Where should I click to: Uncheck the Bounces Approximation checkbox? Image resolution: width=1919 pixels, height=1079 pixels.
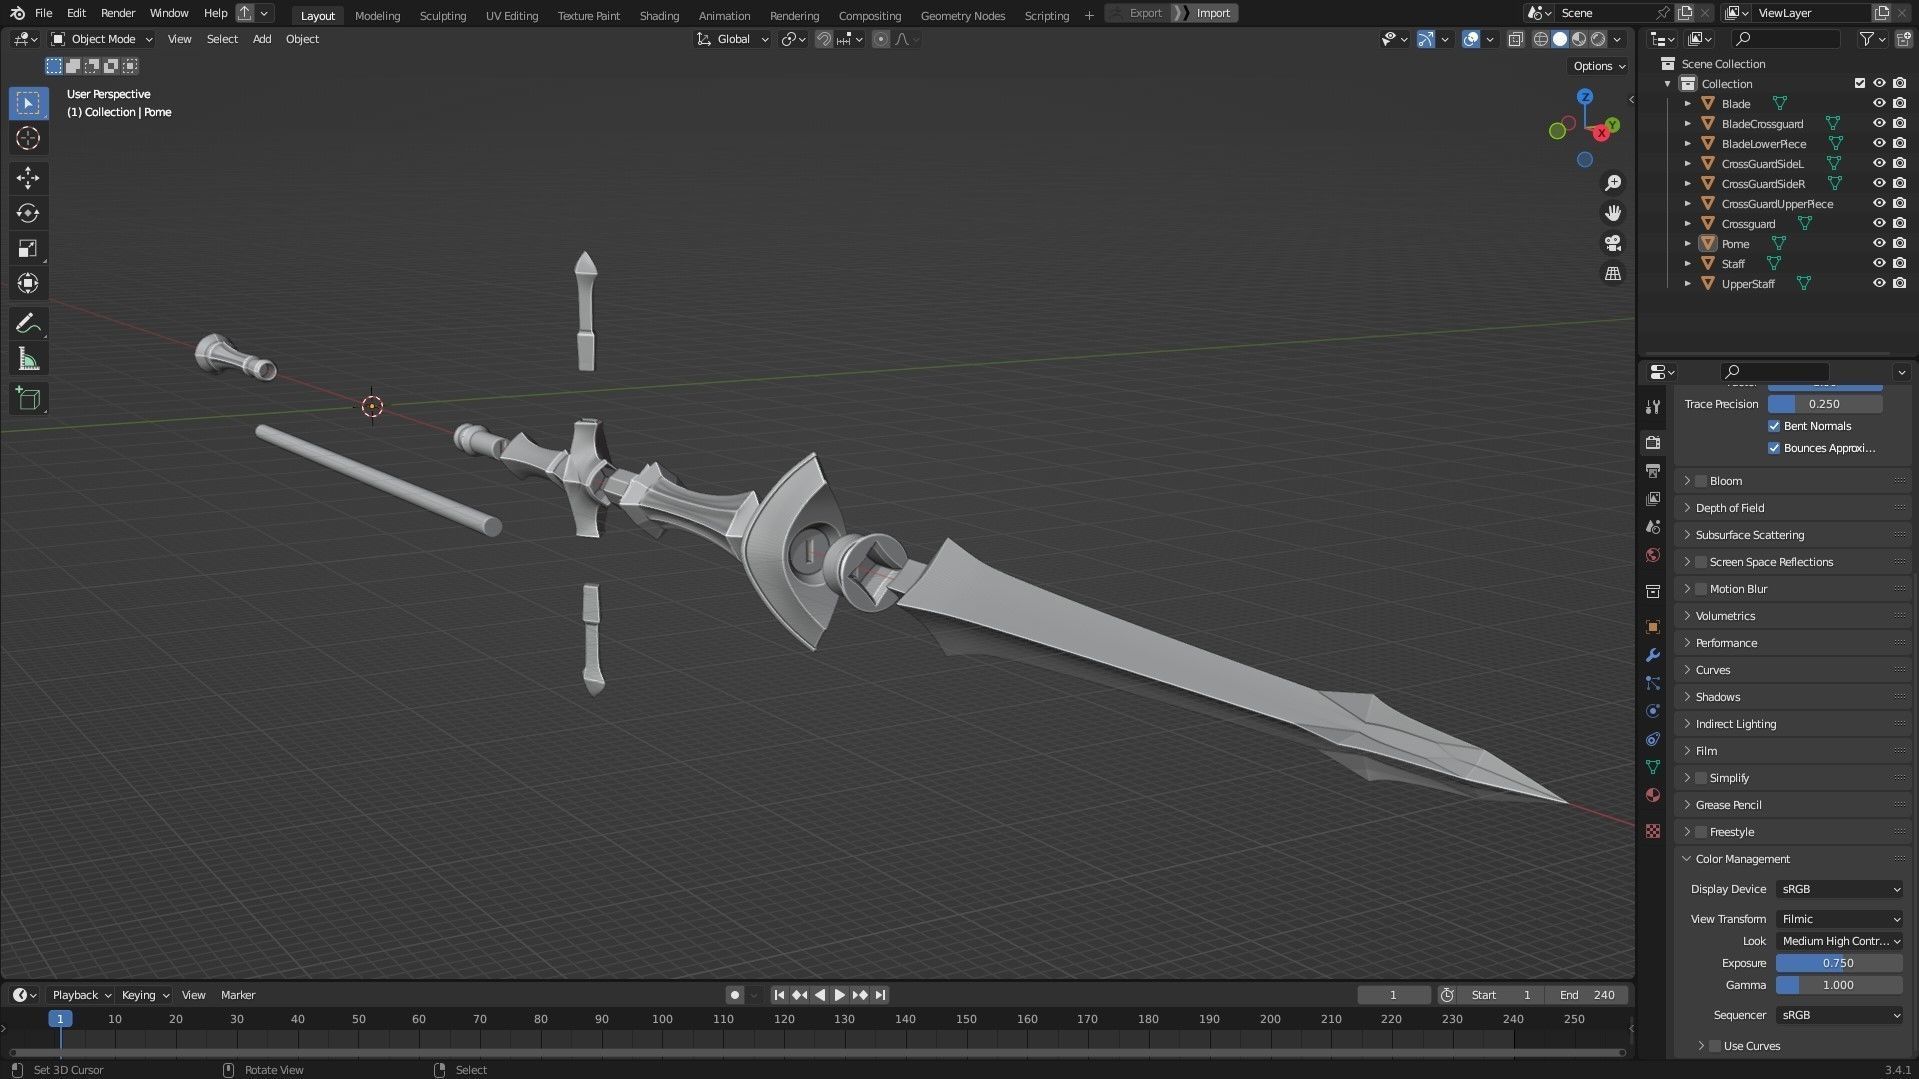coord(1774,448)
